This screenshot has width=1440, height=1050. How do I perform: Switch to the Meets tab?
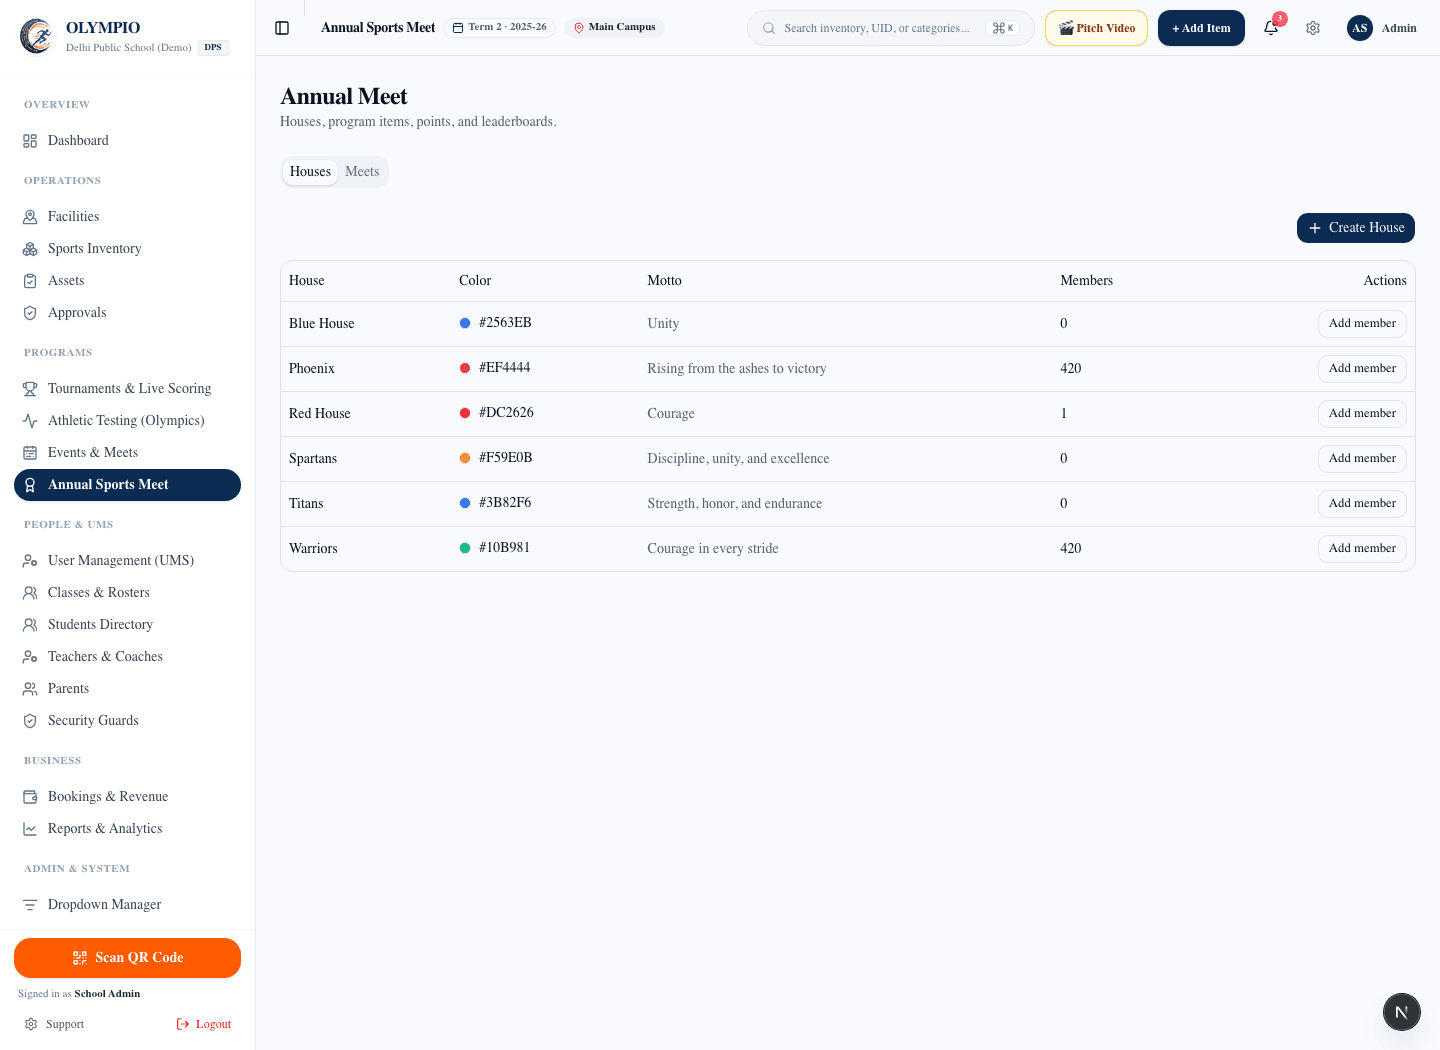click(x=362, y=172)
